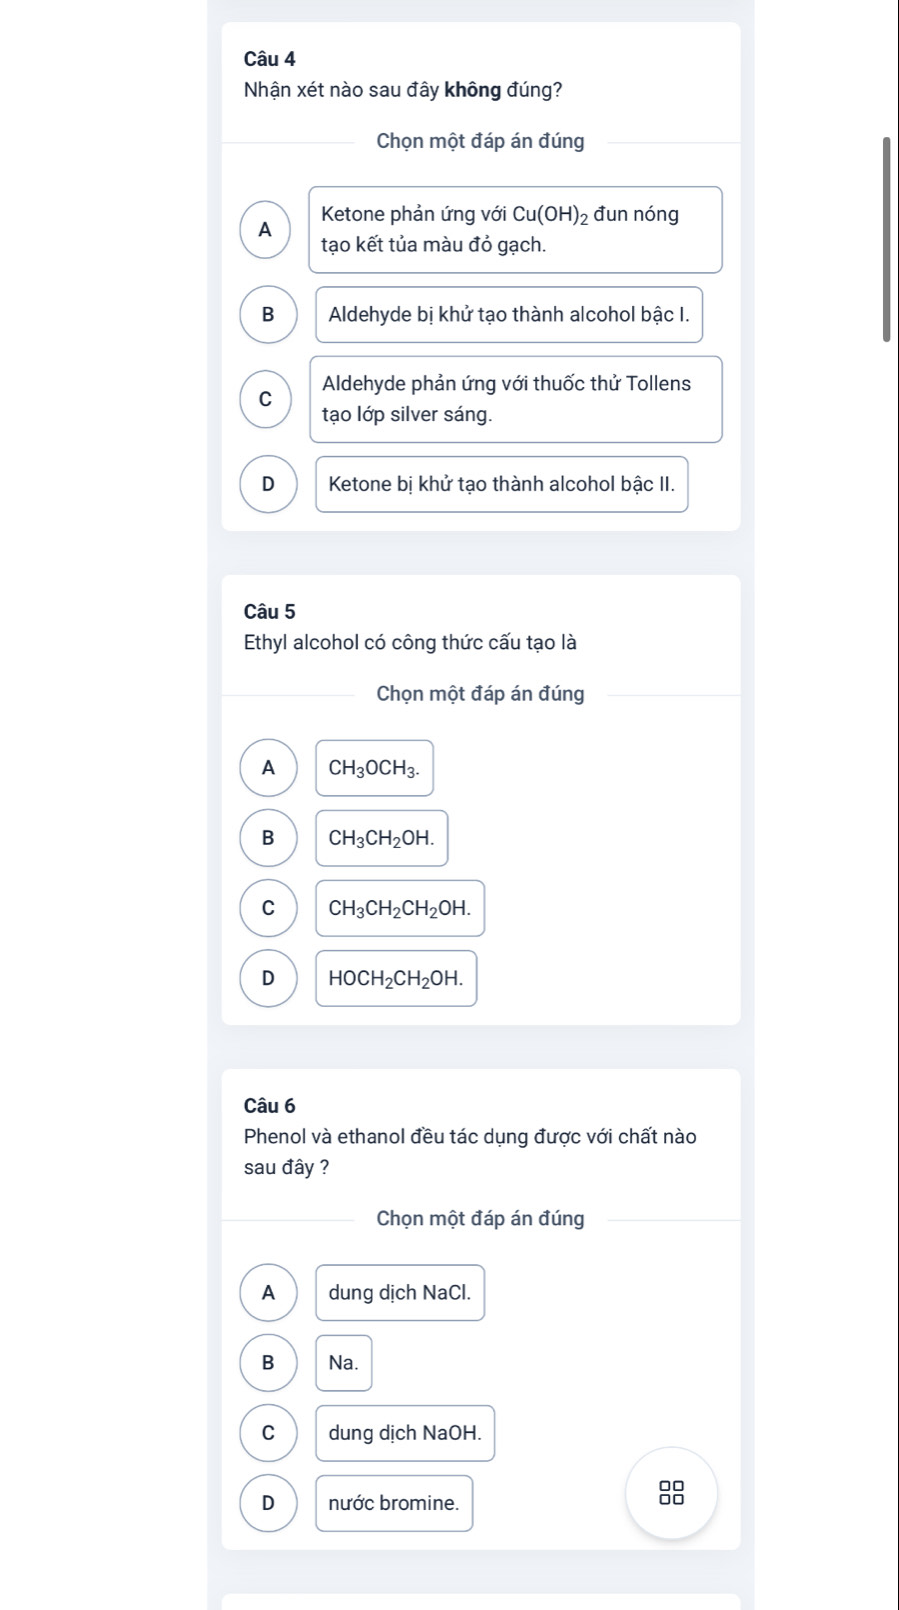This screenshot has height=1610, width=899.
Task: Select radio A for Câu 6
Action: click(268, 1292)
